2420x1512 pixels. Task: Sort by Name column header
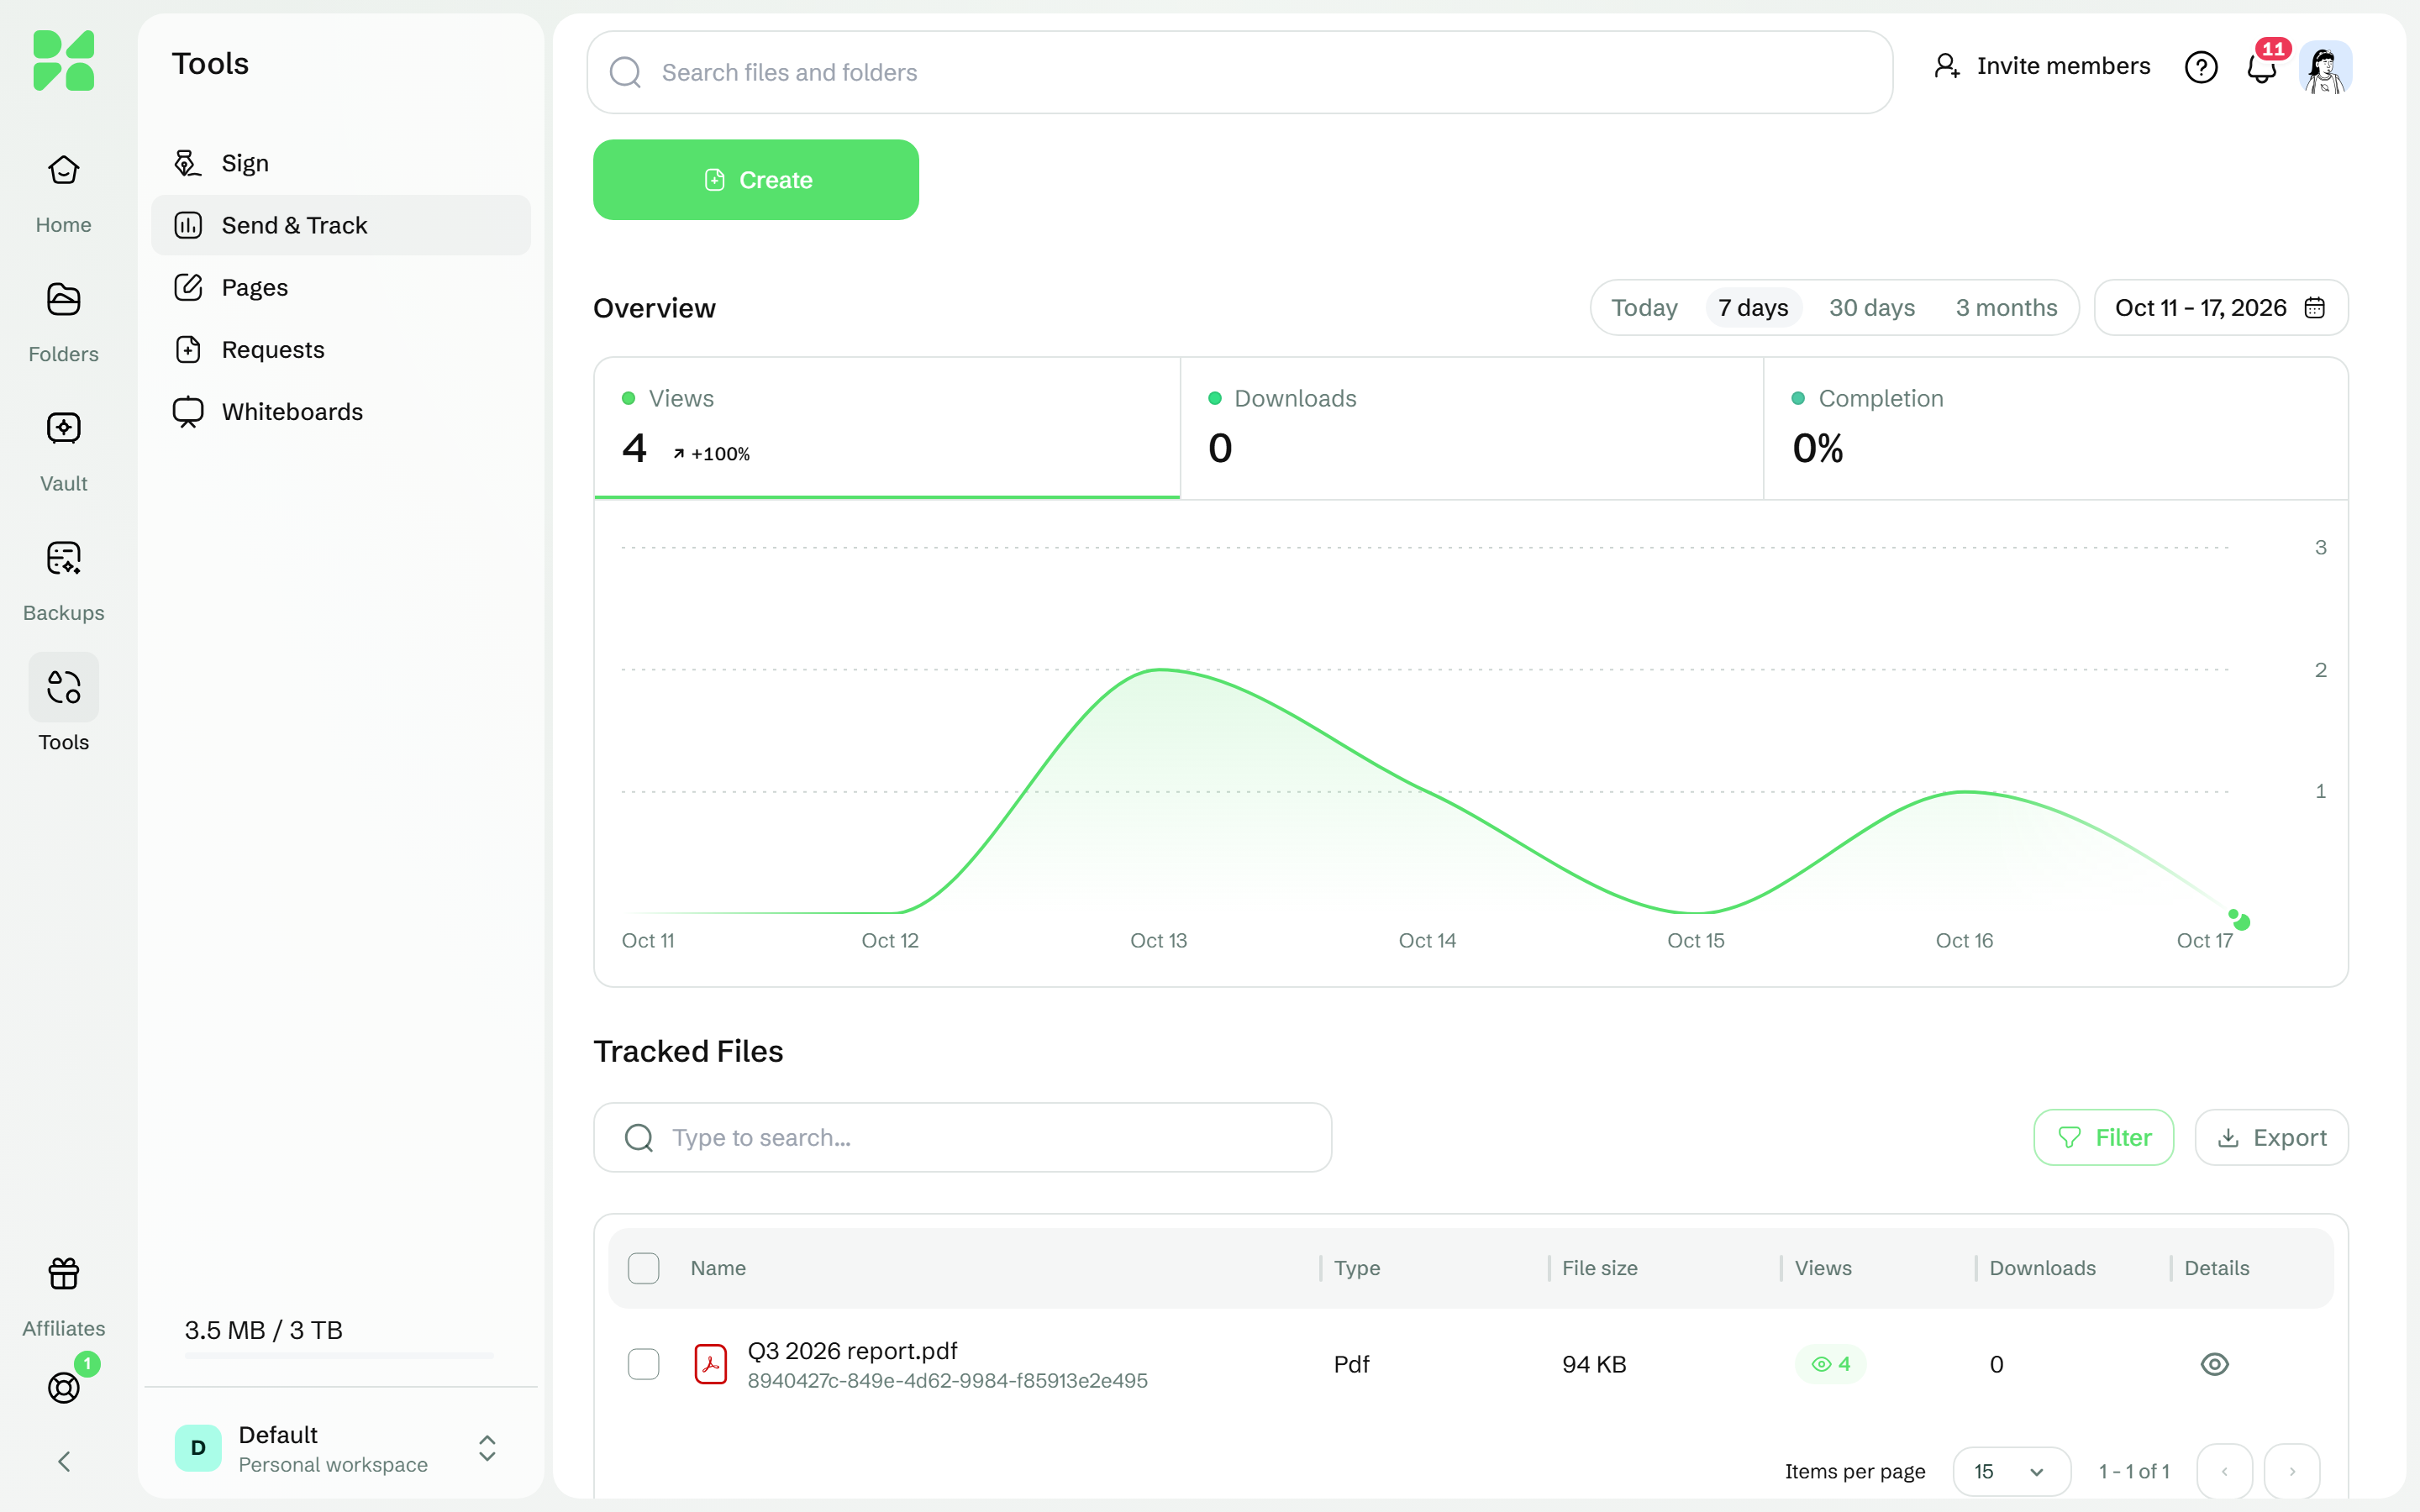click(x=718, y=1268)
